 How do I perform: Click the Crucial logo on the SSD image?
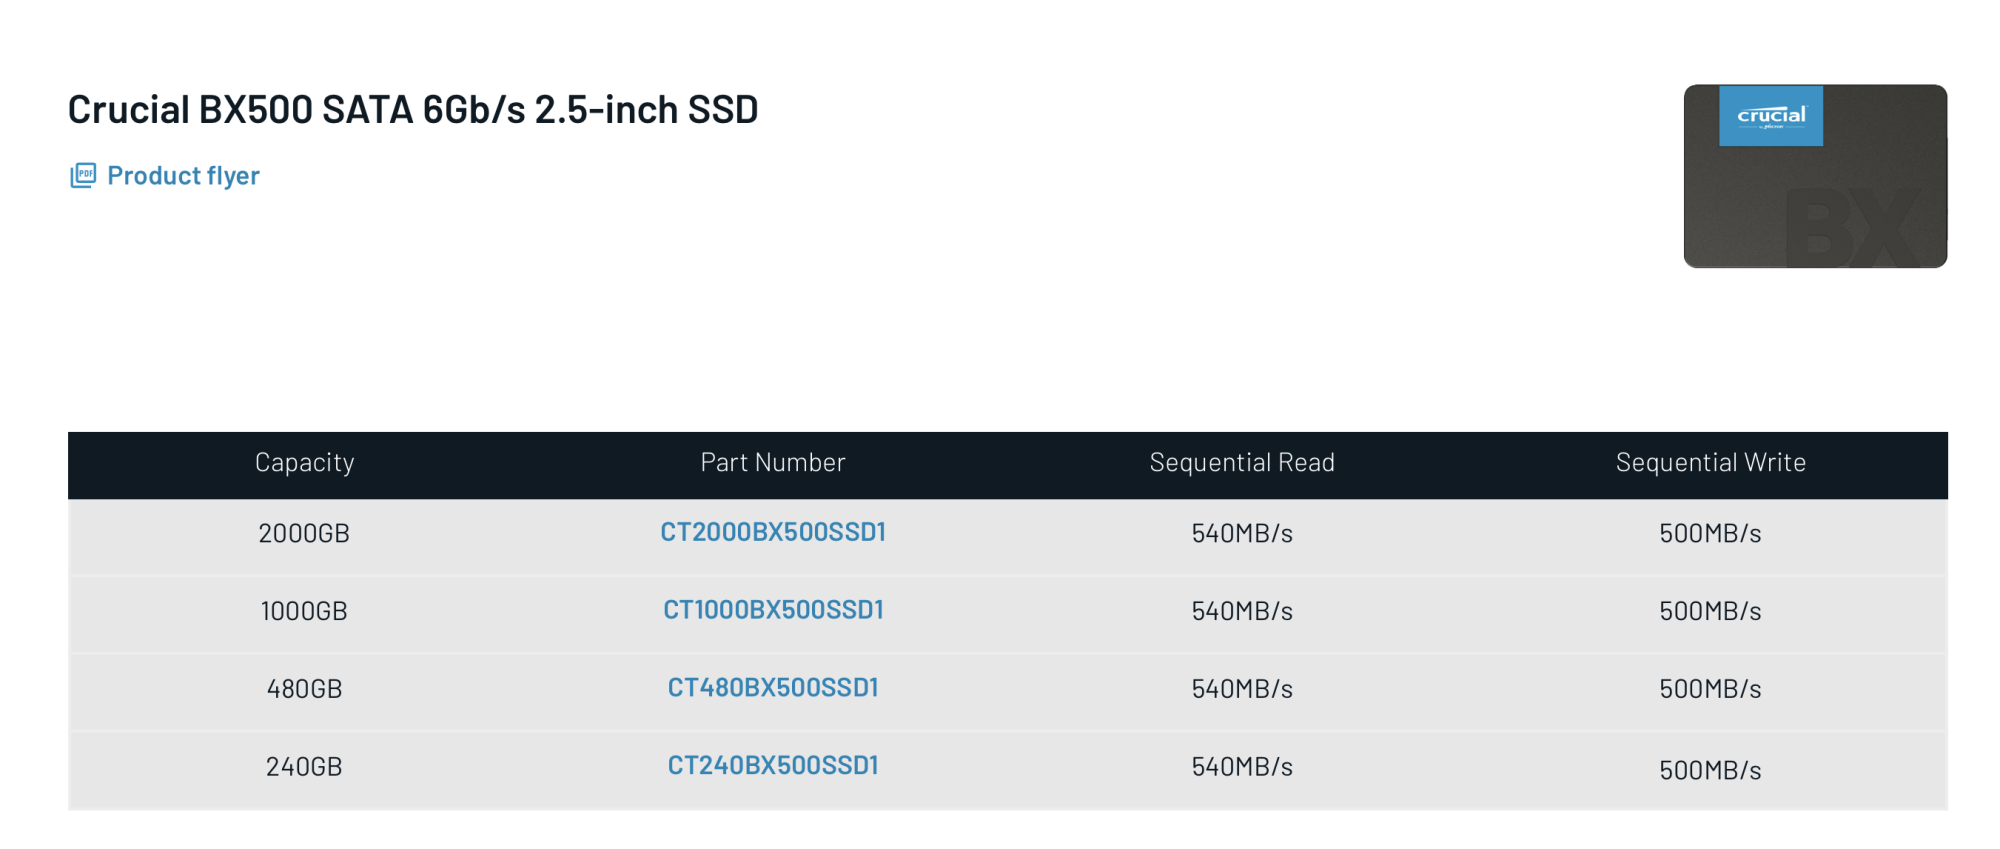point(1771,116)
